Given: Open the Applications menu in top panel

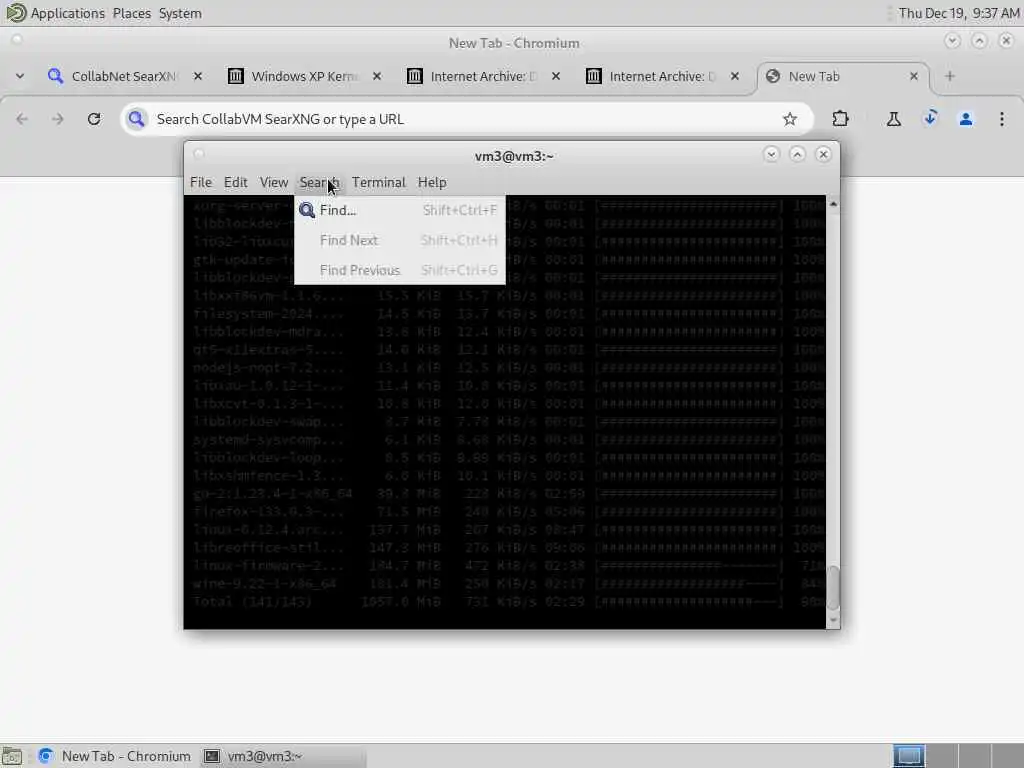Looking at the screenshot, I should pos(67,13).
